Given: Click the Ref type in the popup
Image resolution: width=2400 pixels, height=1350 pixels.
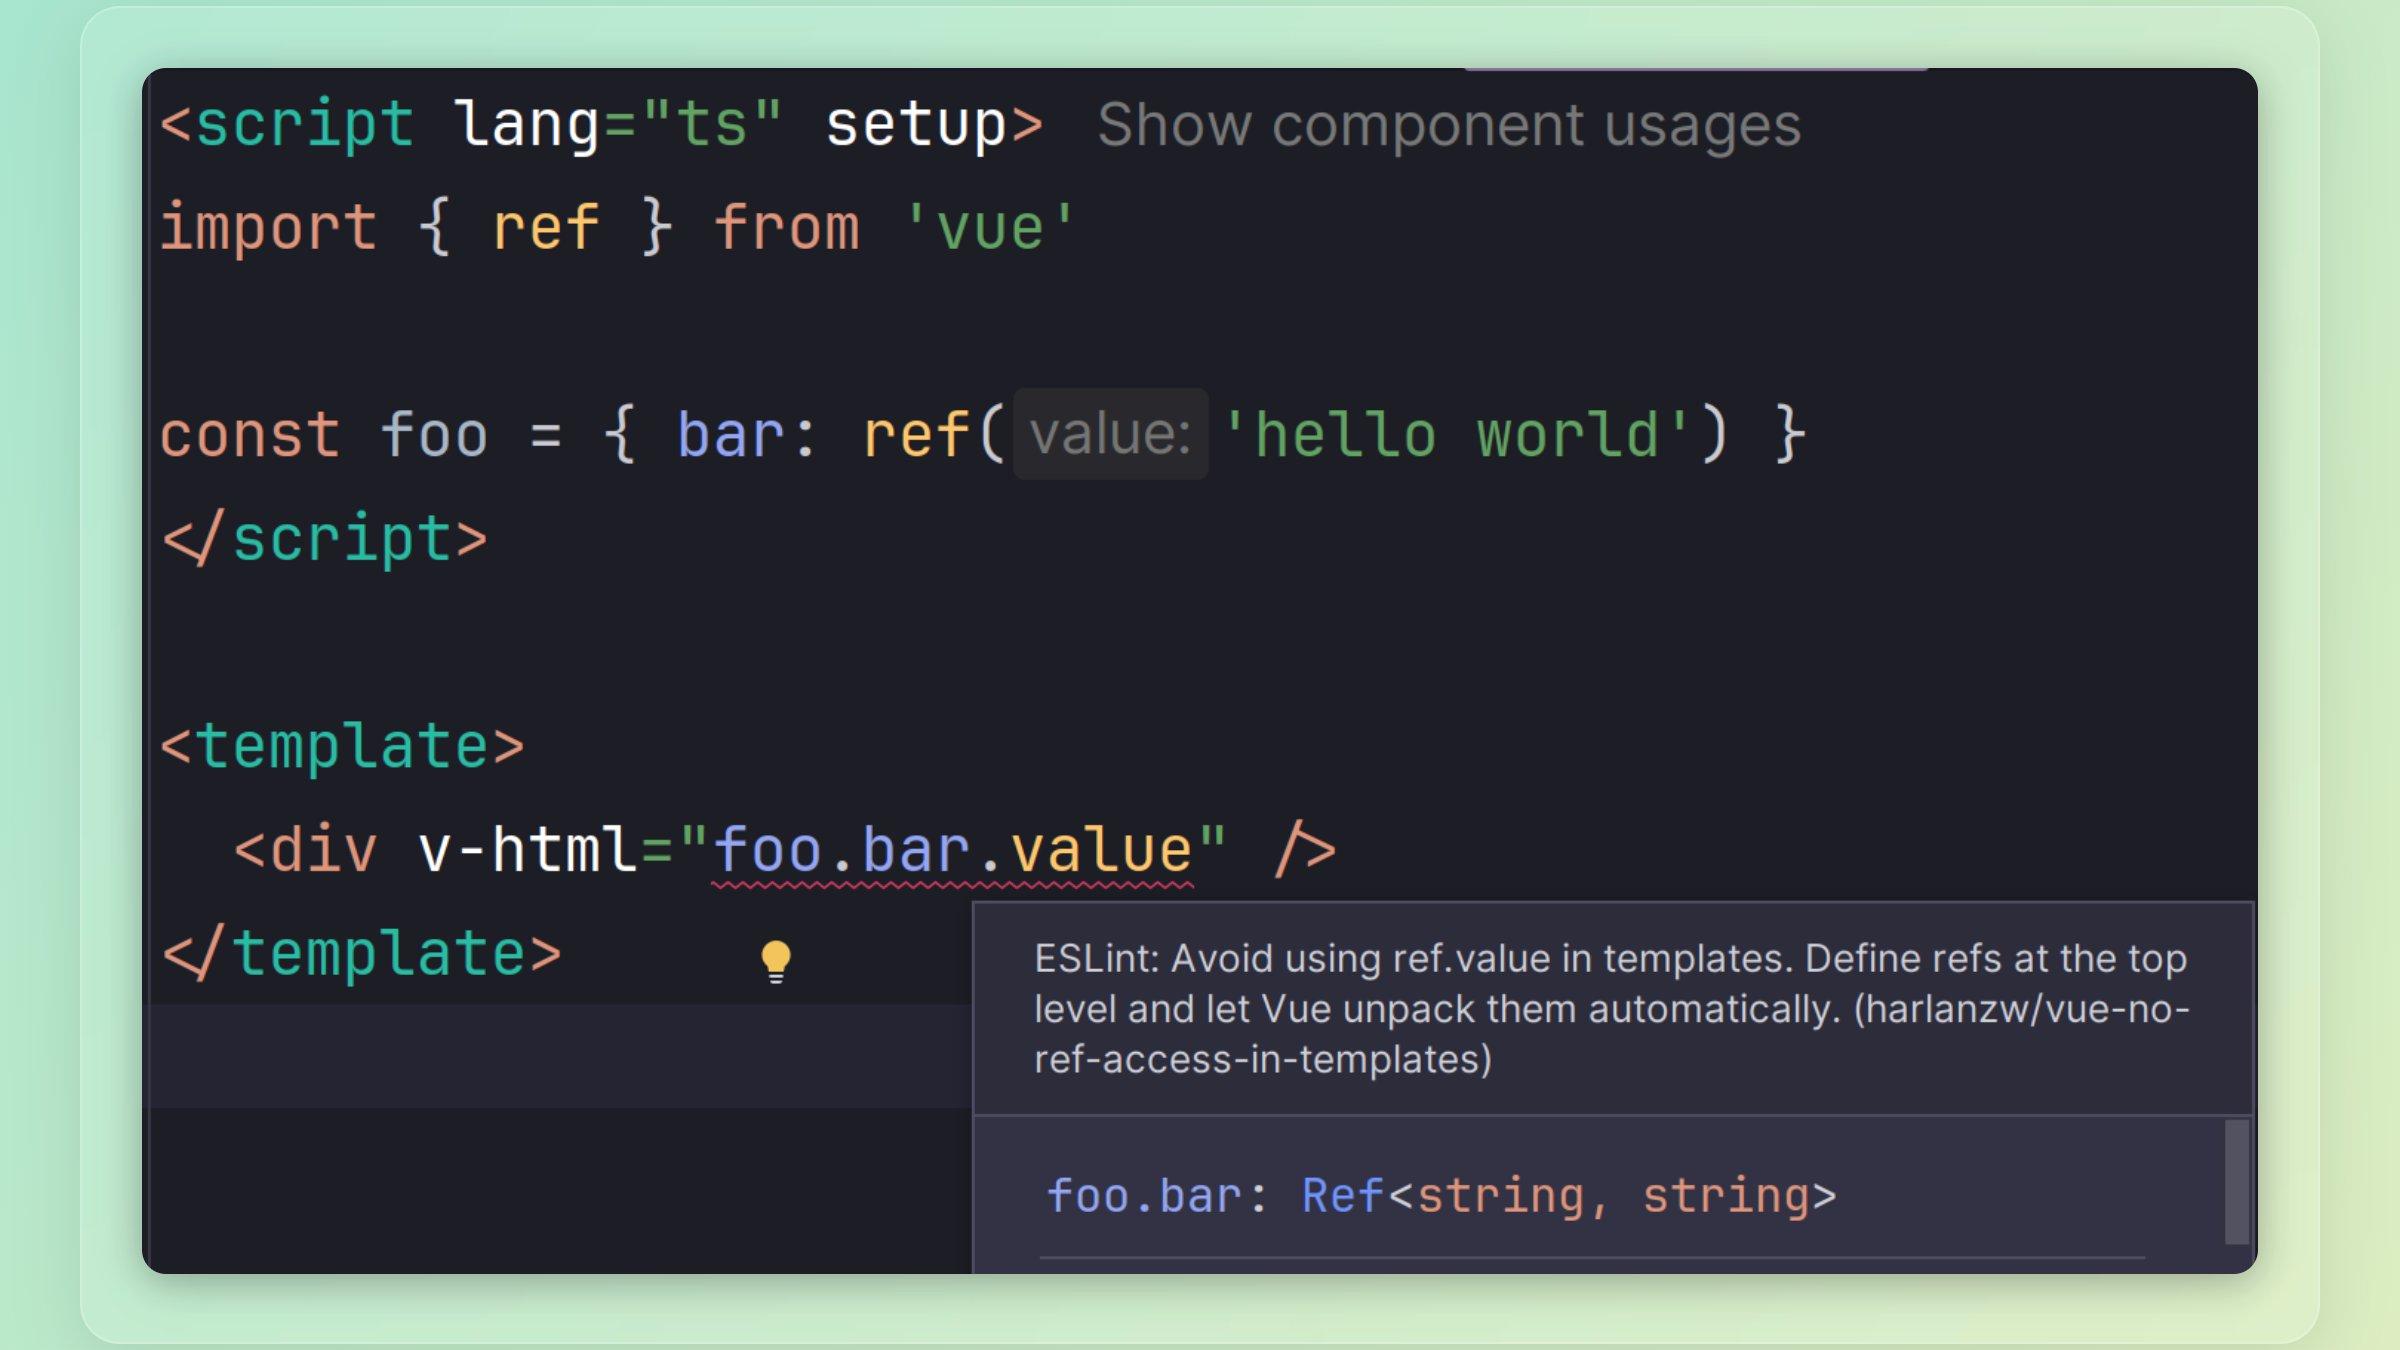Looking at the screenshot, I should tap(1342, 1196).
